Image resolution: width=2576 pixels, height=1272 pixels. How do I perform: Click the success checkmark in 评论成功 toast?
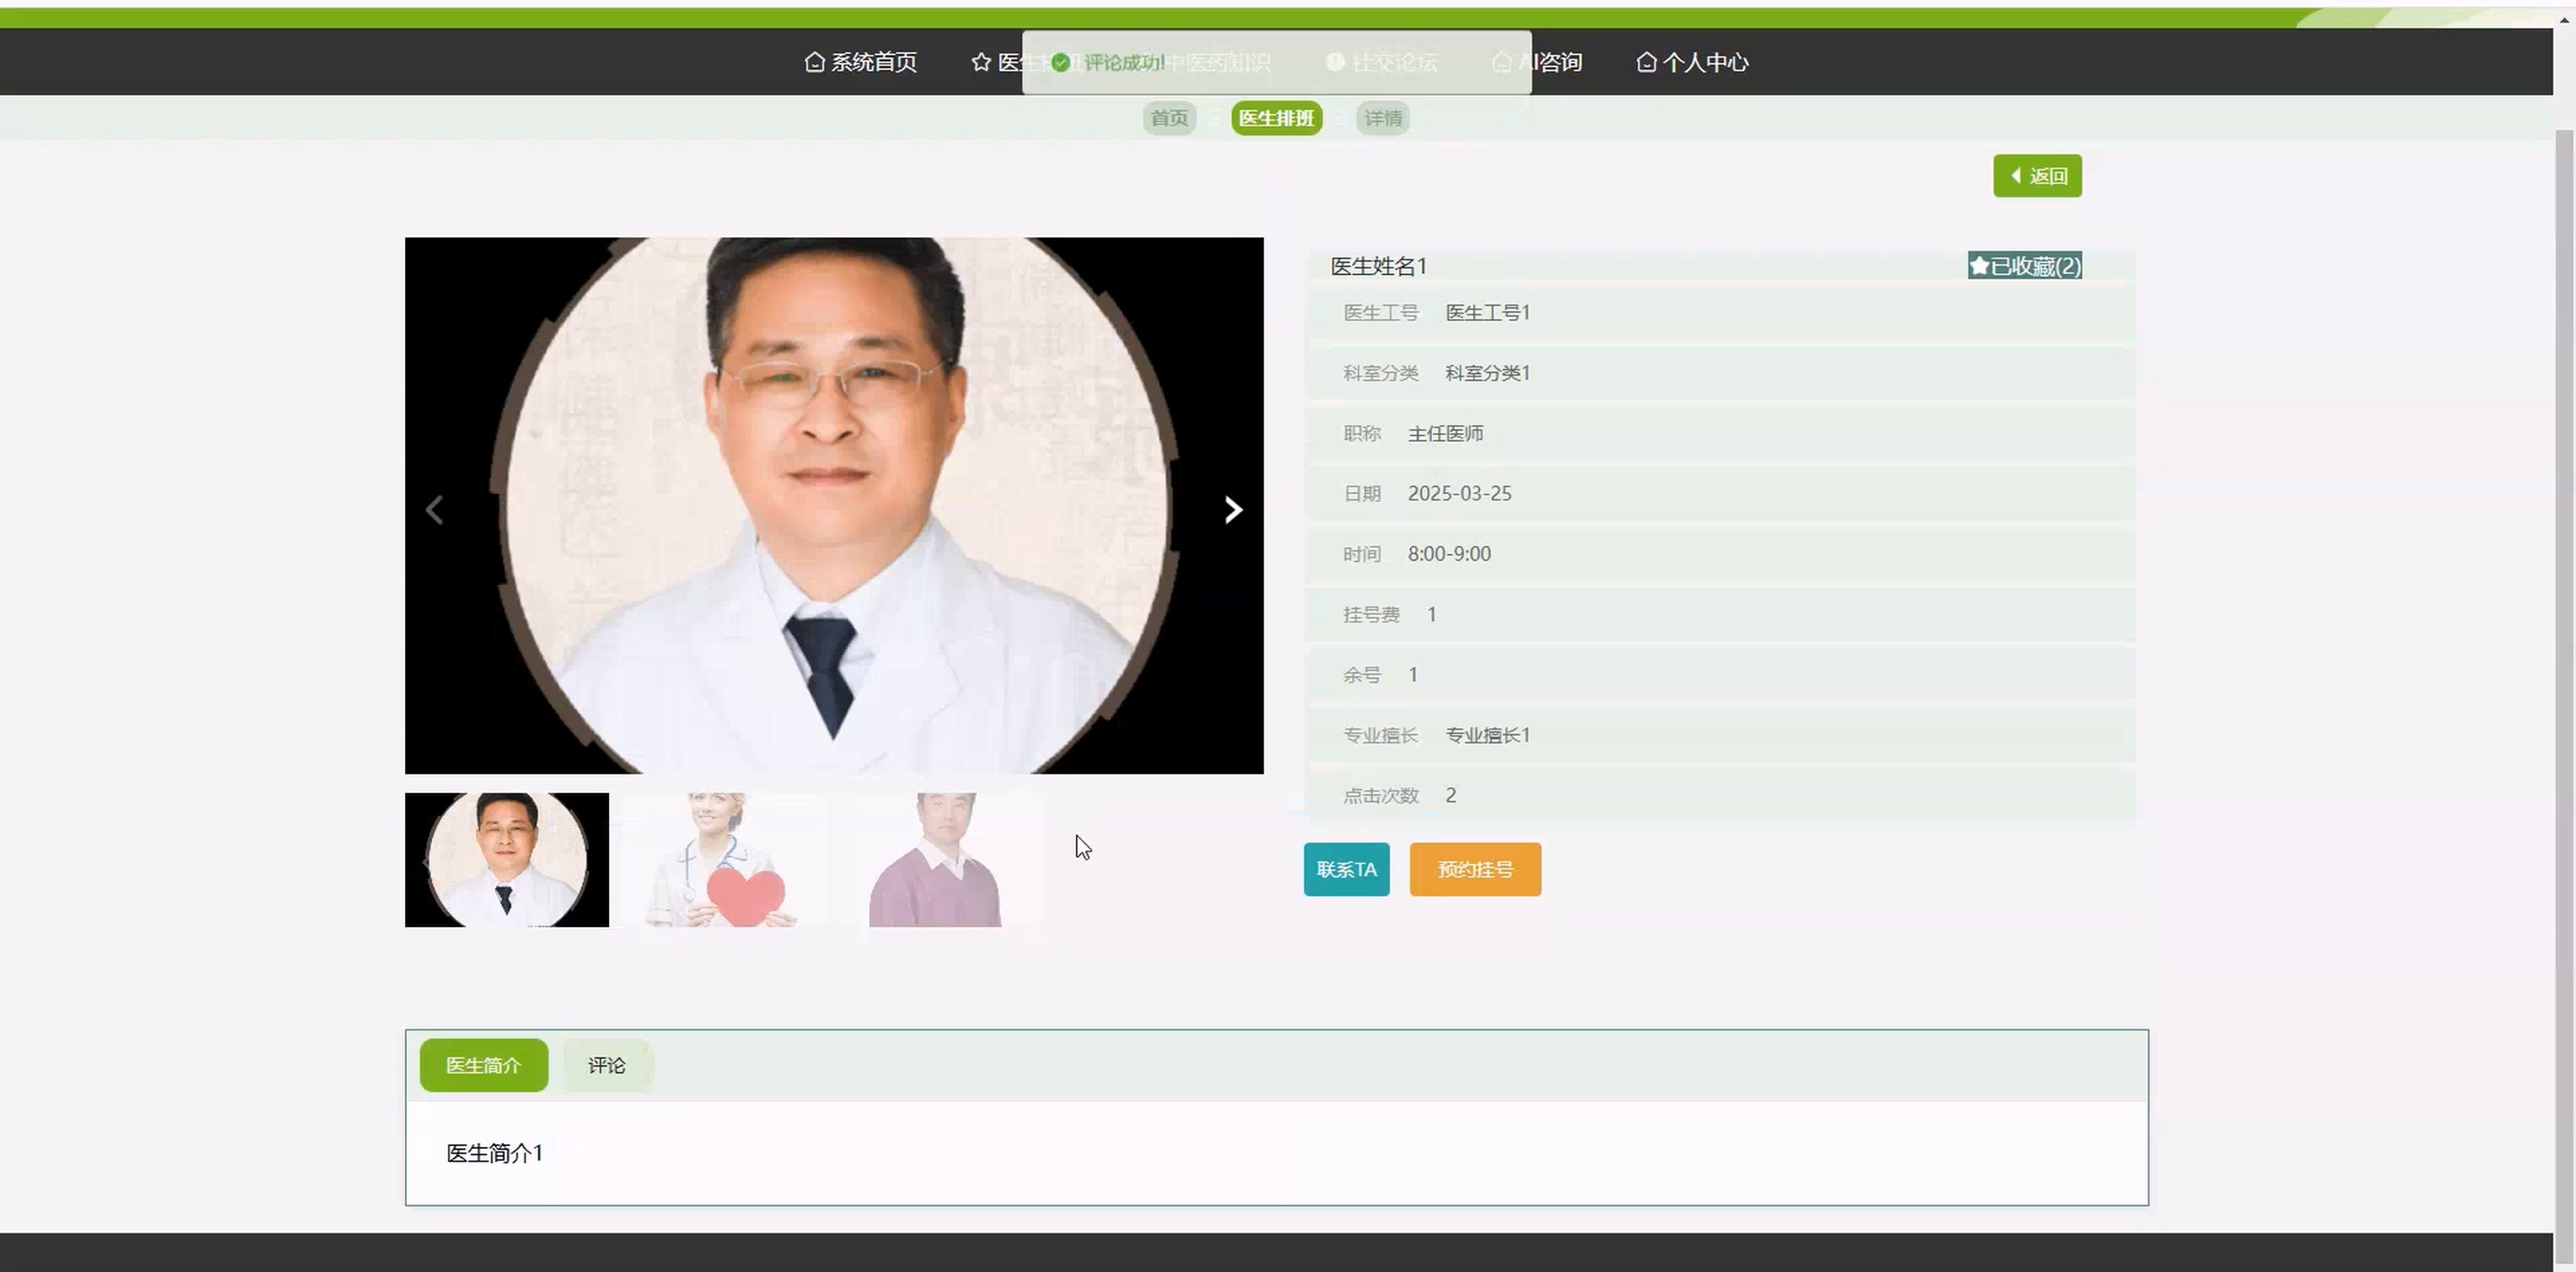(1061, 62)
